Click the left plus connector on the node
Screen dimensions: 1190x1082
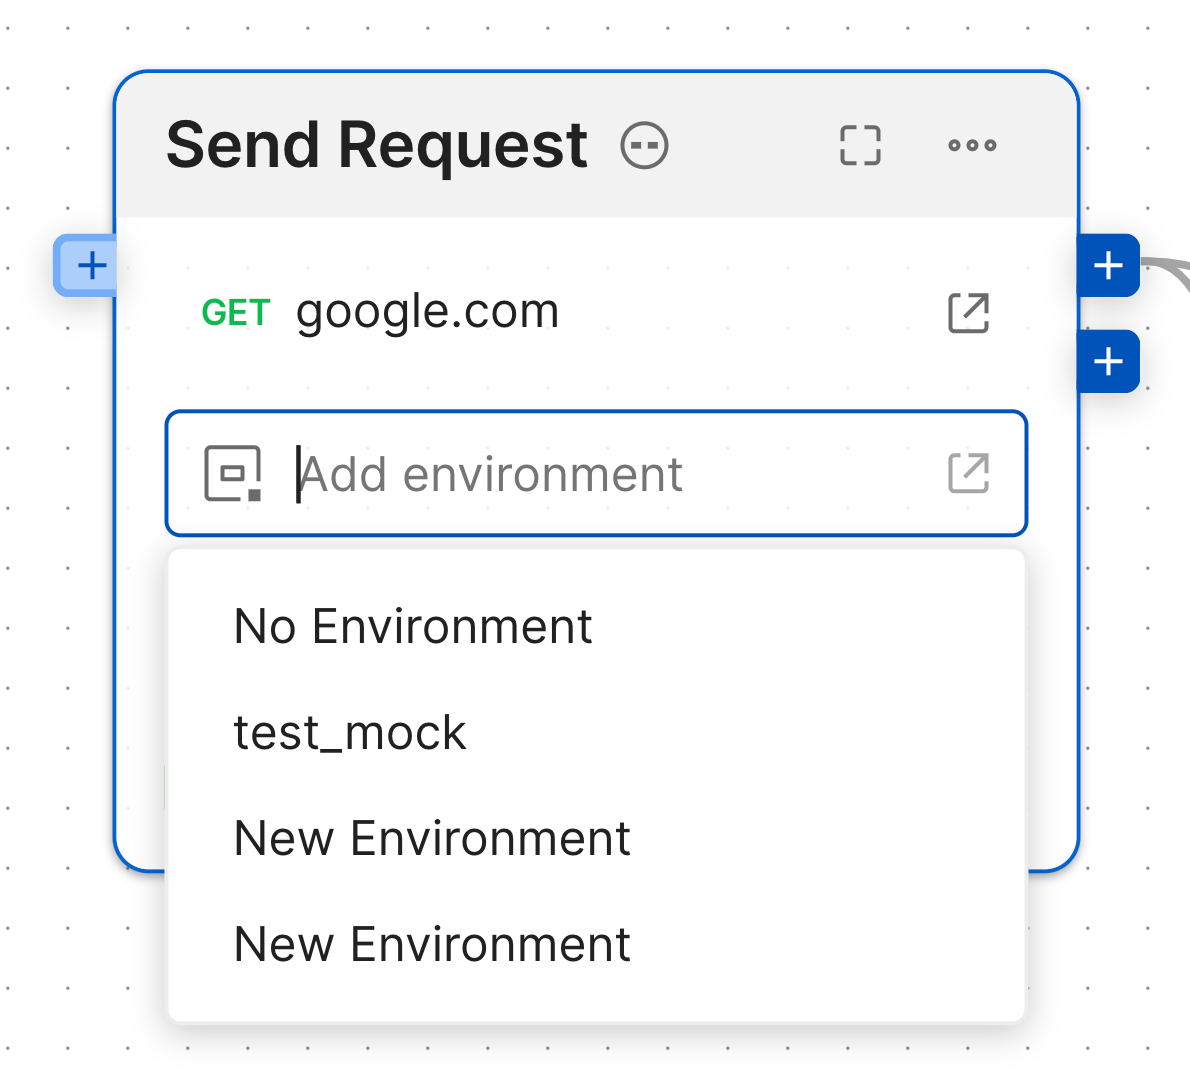pyautogui.click(x=90, y=266)
